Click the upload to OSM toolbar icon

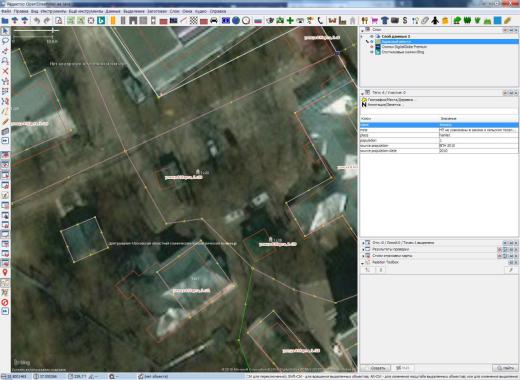click(x=25, y=20)
